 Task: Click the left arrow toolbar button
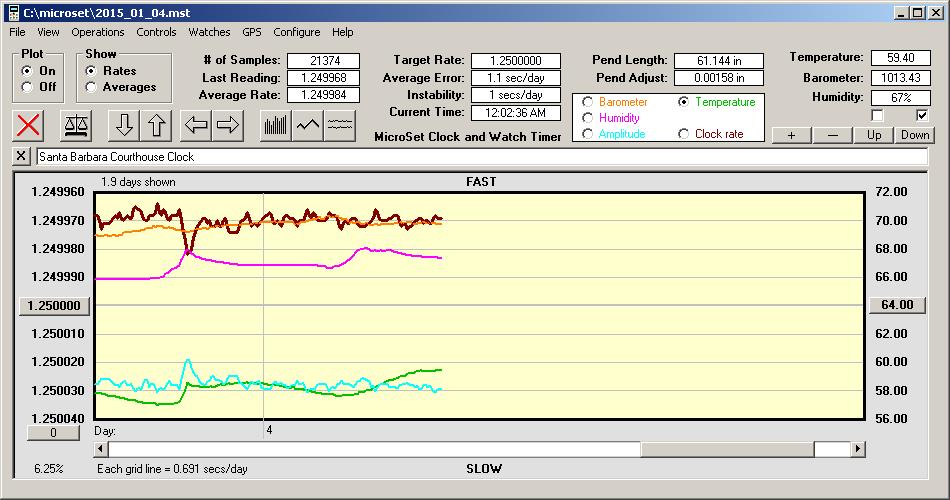(197, 126)
